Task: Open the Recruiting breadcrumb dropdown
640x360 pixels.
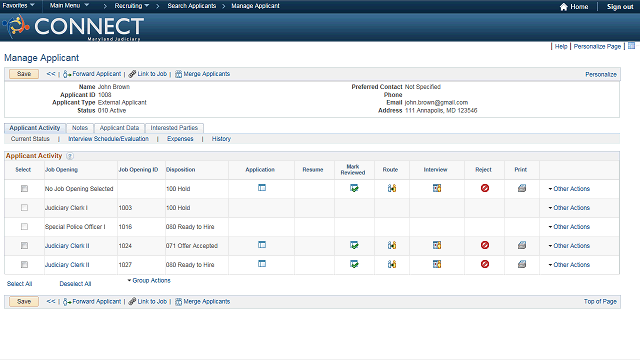Action: coord(131,6)
